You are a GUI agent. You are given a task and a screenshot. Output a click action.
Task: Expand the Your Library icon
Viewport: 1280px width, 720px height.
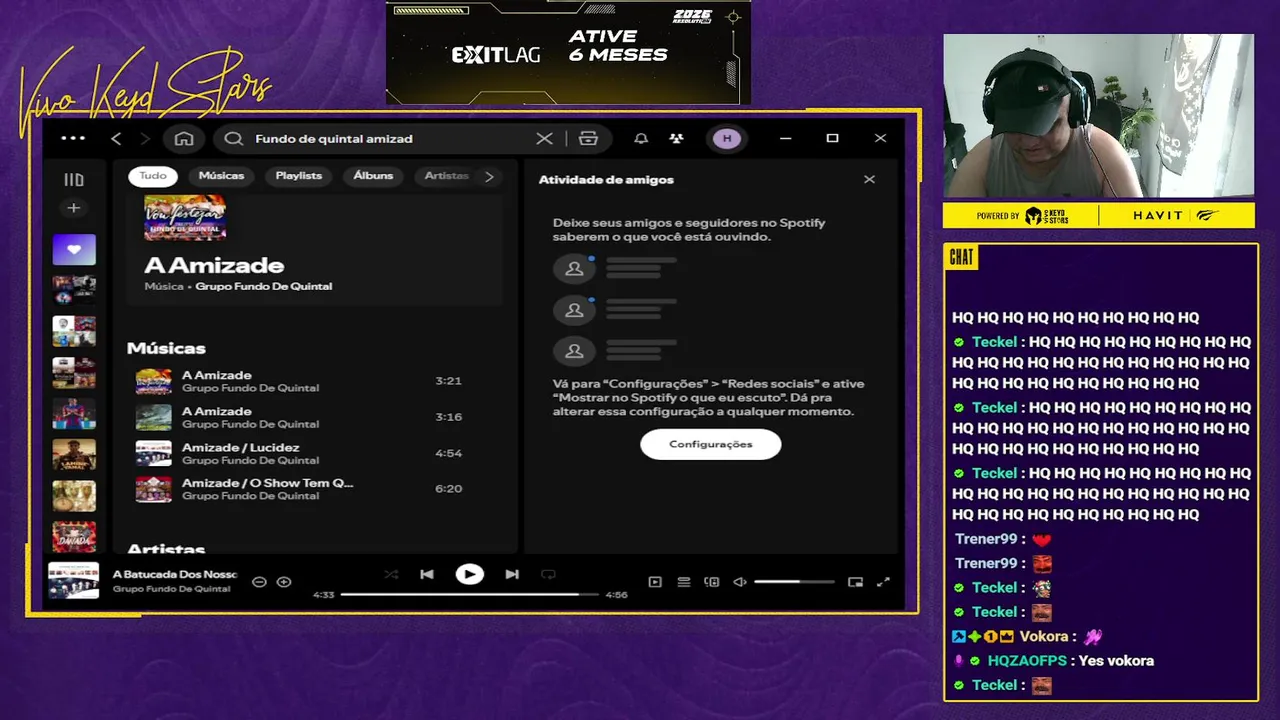coord(74,180)
